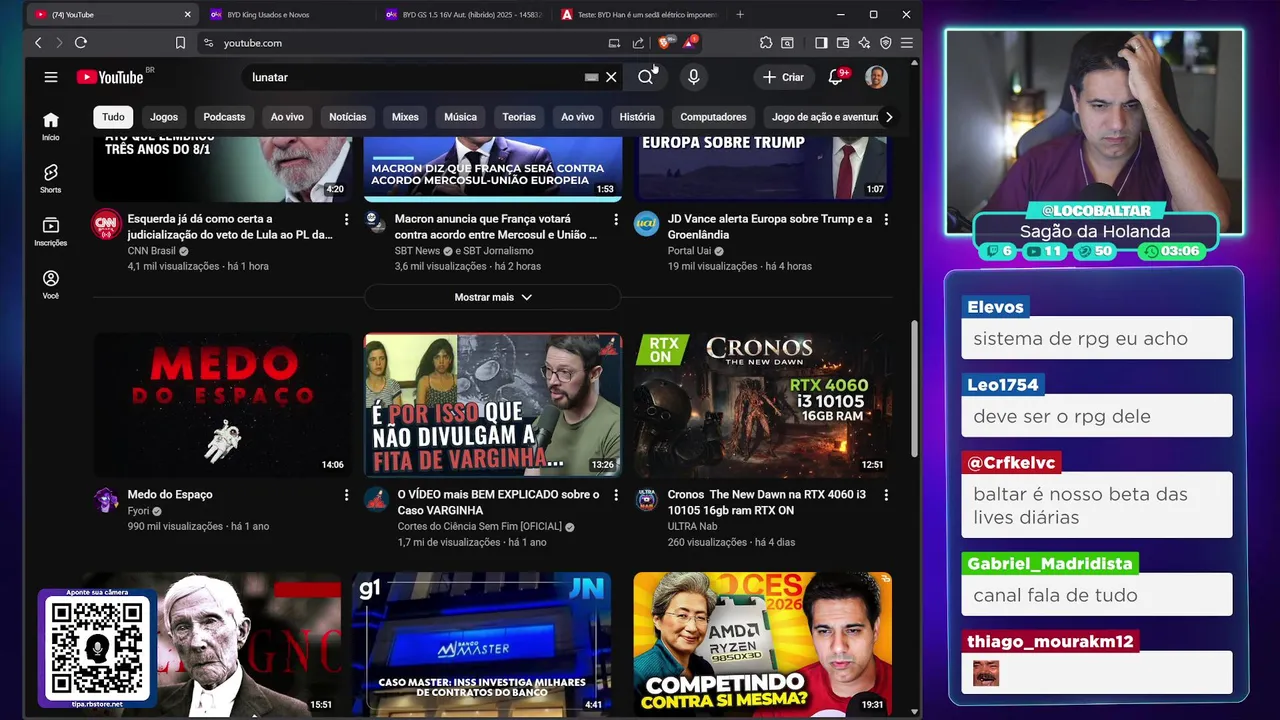Reload the page with the refresh icon
The image size is (1280, 720).
click(x=81, y=43)
